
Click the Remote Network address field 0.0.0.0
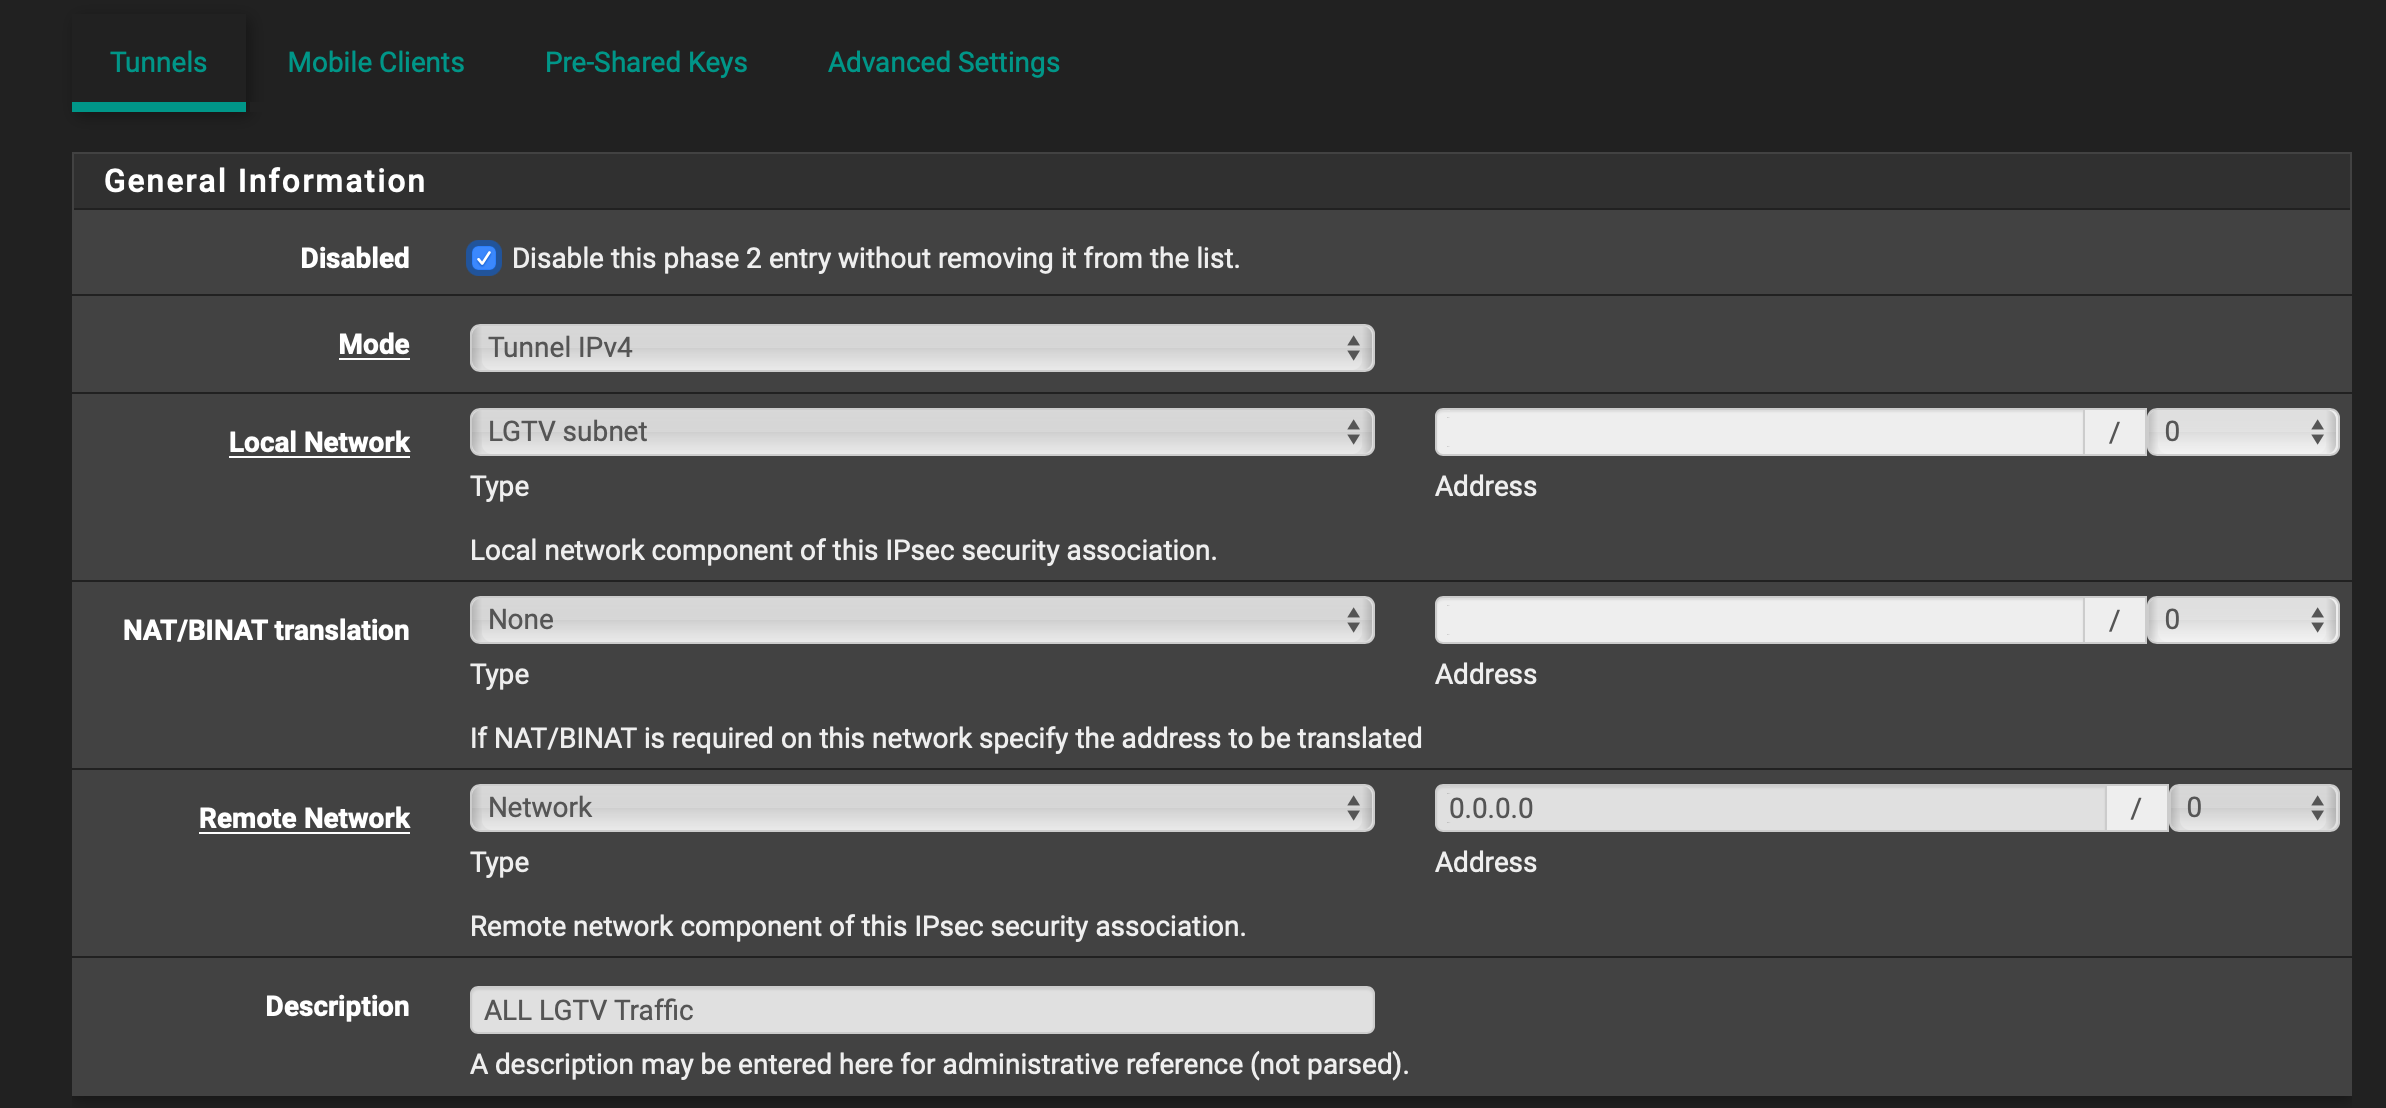[1770, 808]
